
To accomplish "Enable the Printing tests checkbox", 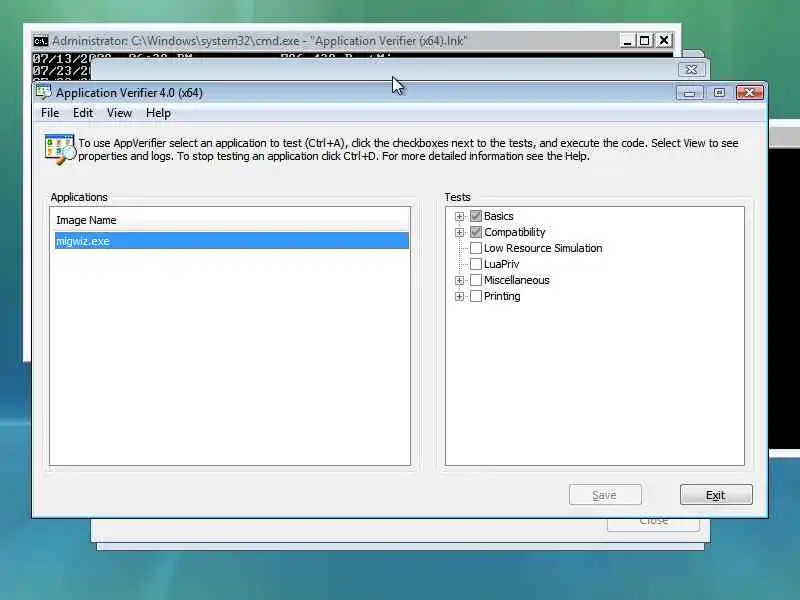I will point(476,296).
